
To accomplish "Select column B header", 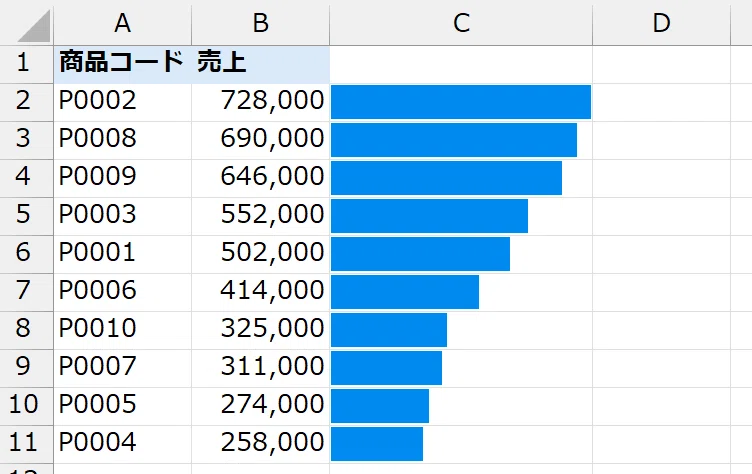I will click(260, 23).
